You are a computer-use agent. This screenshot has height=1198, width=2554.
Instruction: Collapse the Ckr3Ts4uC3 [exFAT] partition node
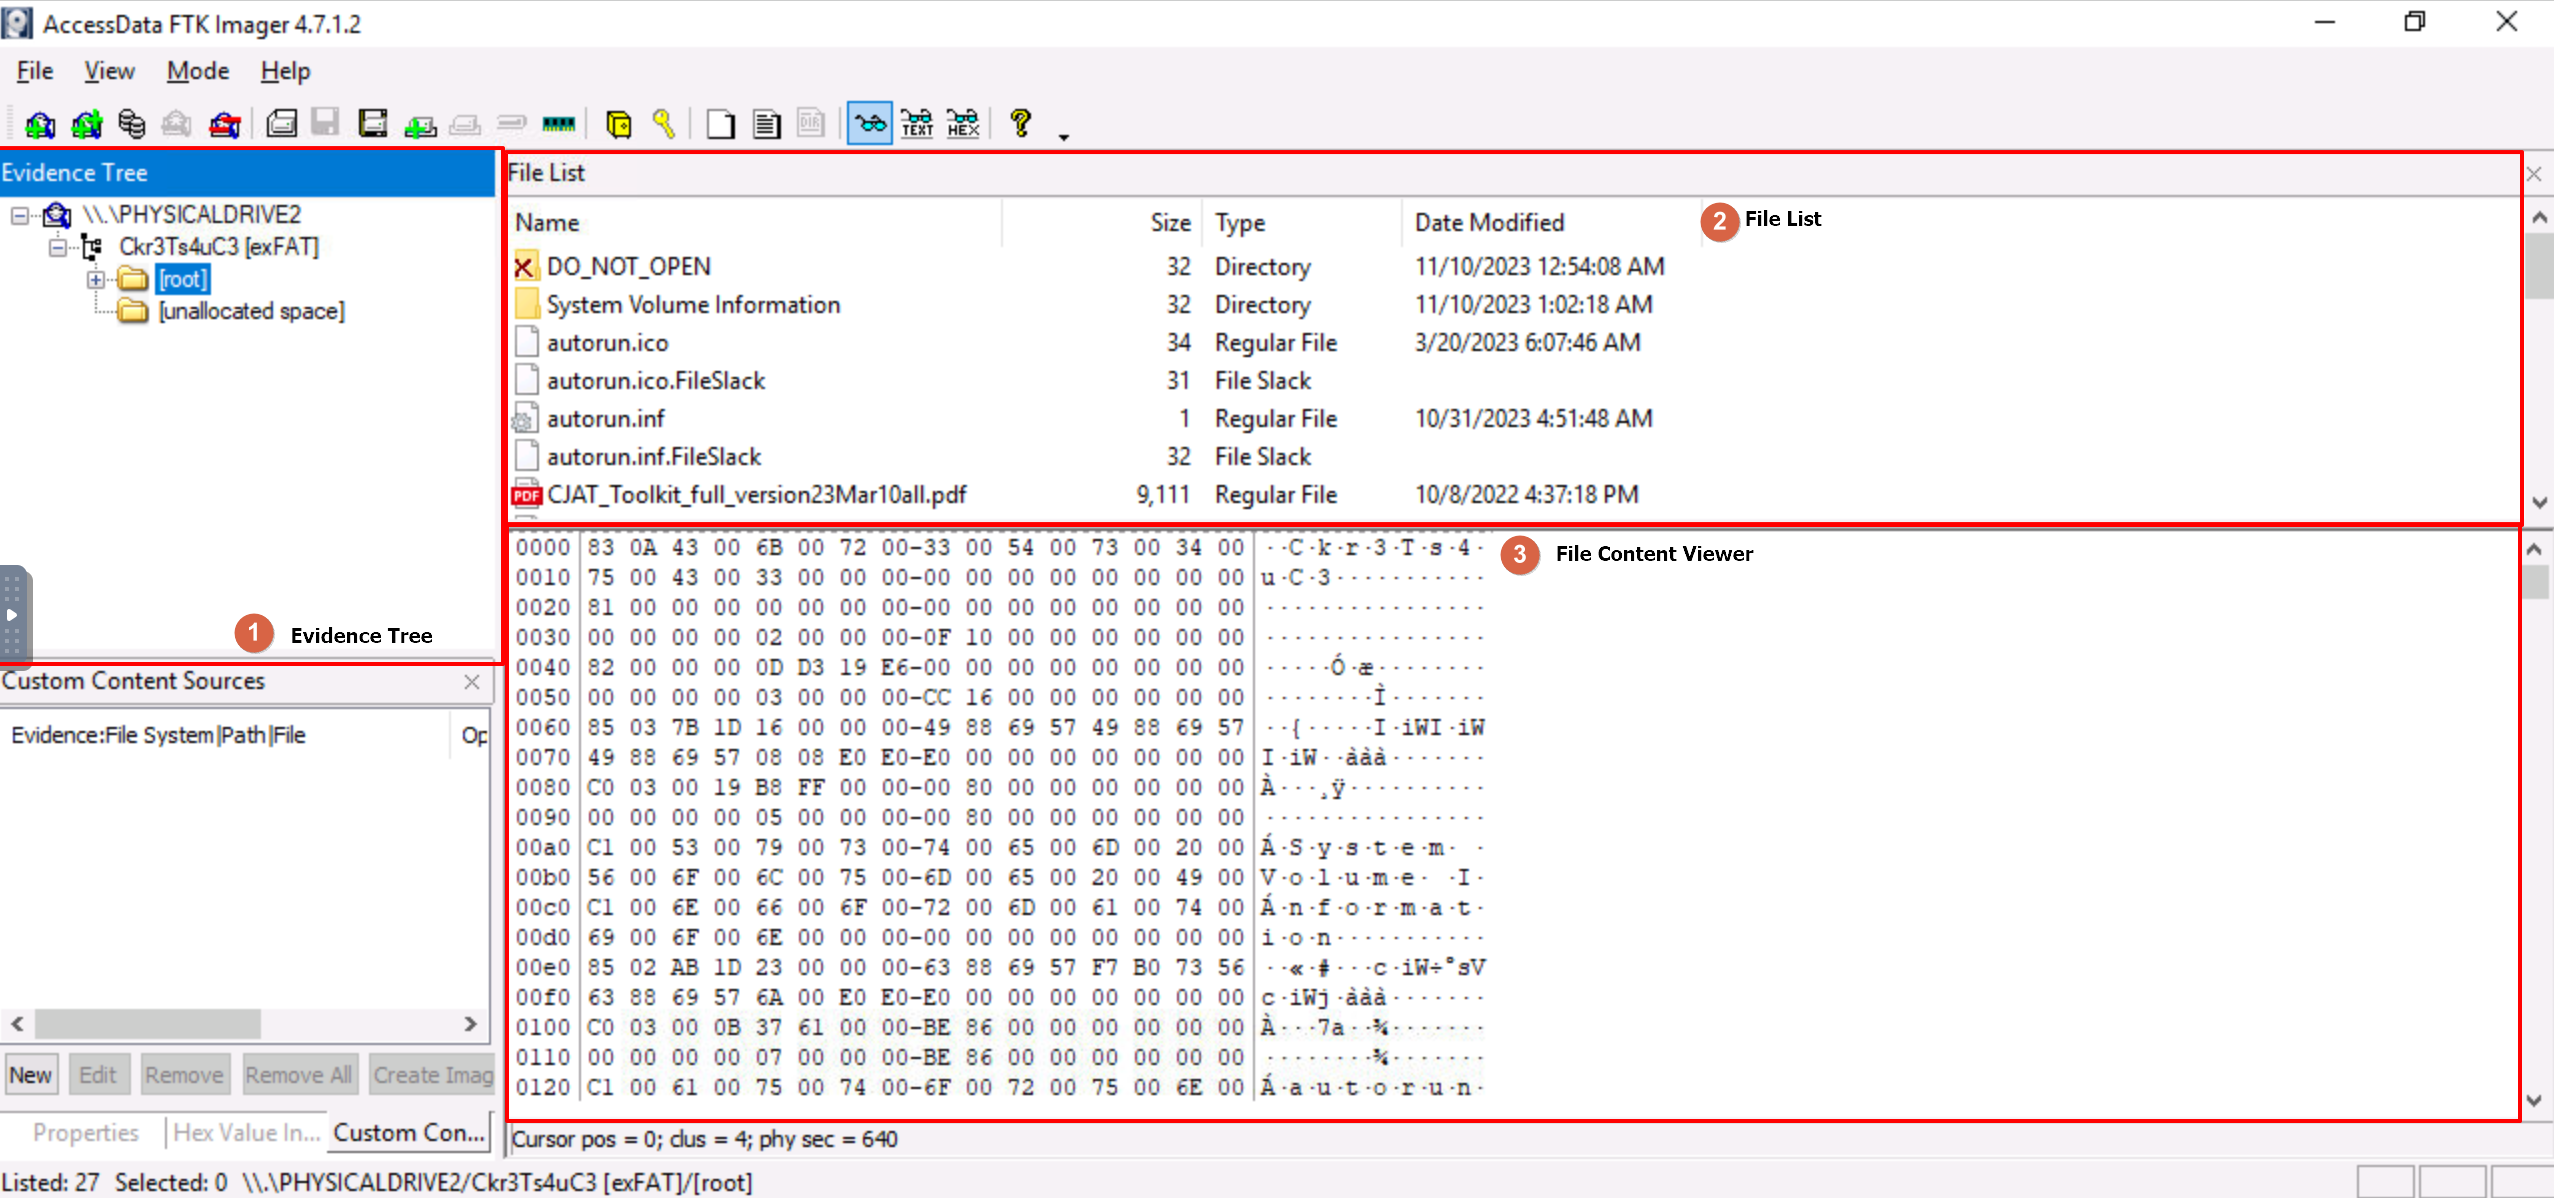[58, 247]
